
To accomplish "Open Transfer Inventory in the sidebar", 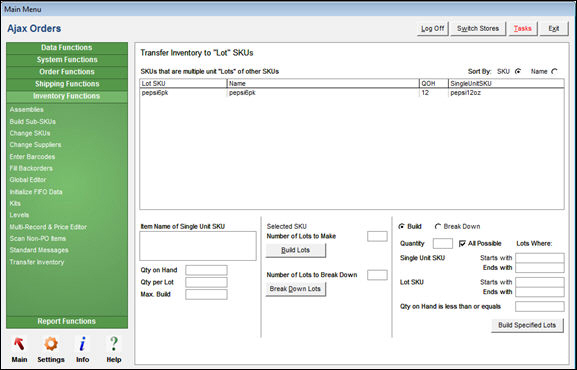I will click(x=37, y=262).
